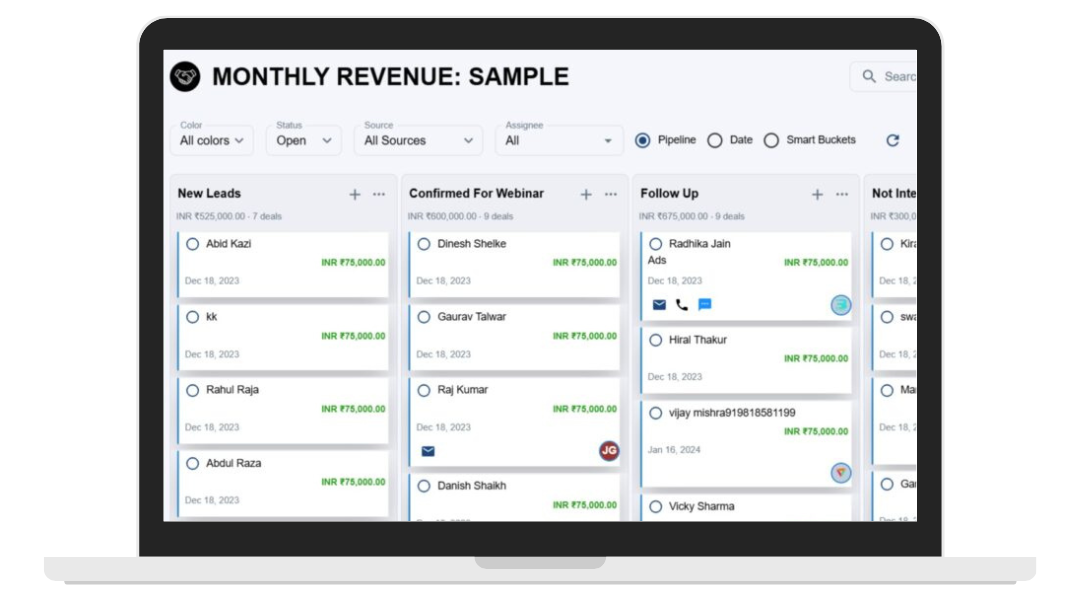1080x600 pixels.
Task: Click chat message icon on Radhika Jain card
Action: pyautogui.click(x=705, y=305)
